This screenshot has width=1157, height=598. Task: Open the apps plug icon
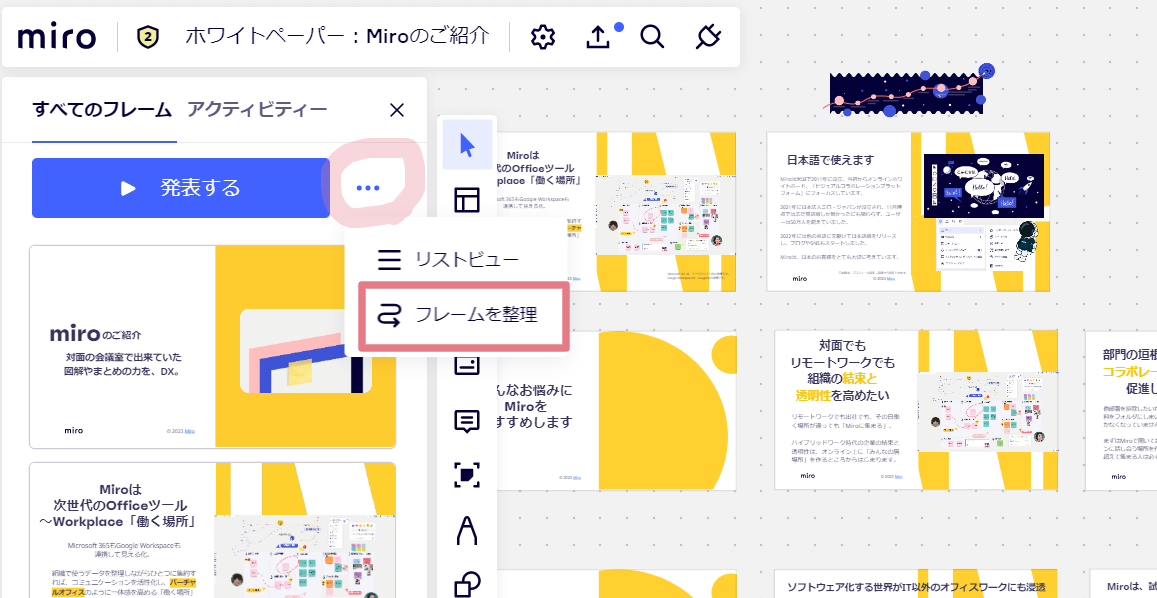point(708,37)
